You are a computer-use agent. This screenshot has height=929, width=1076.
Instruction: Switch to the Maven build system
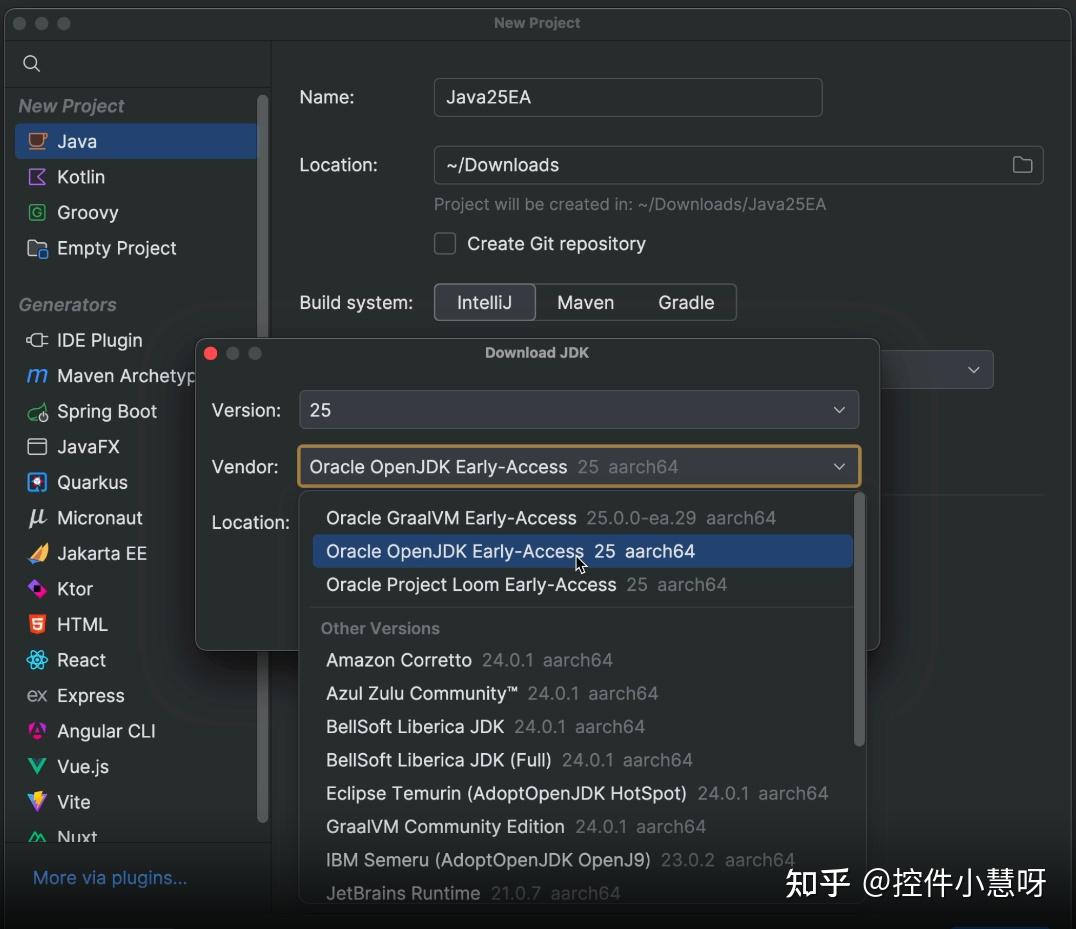coord(585,302)
